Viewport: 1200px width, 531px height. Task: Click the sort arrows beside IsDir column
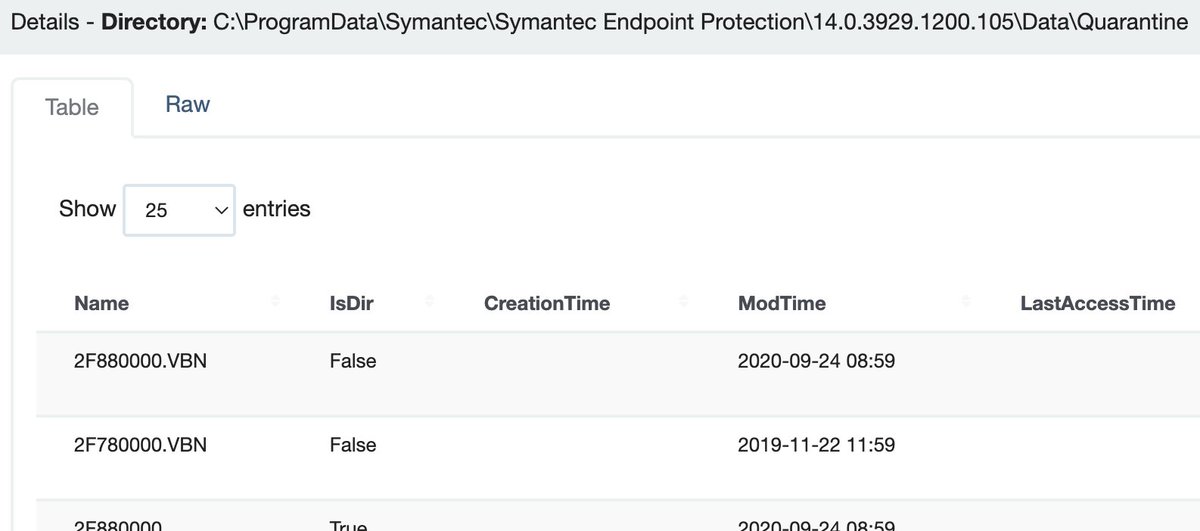[429, 303]
